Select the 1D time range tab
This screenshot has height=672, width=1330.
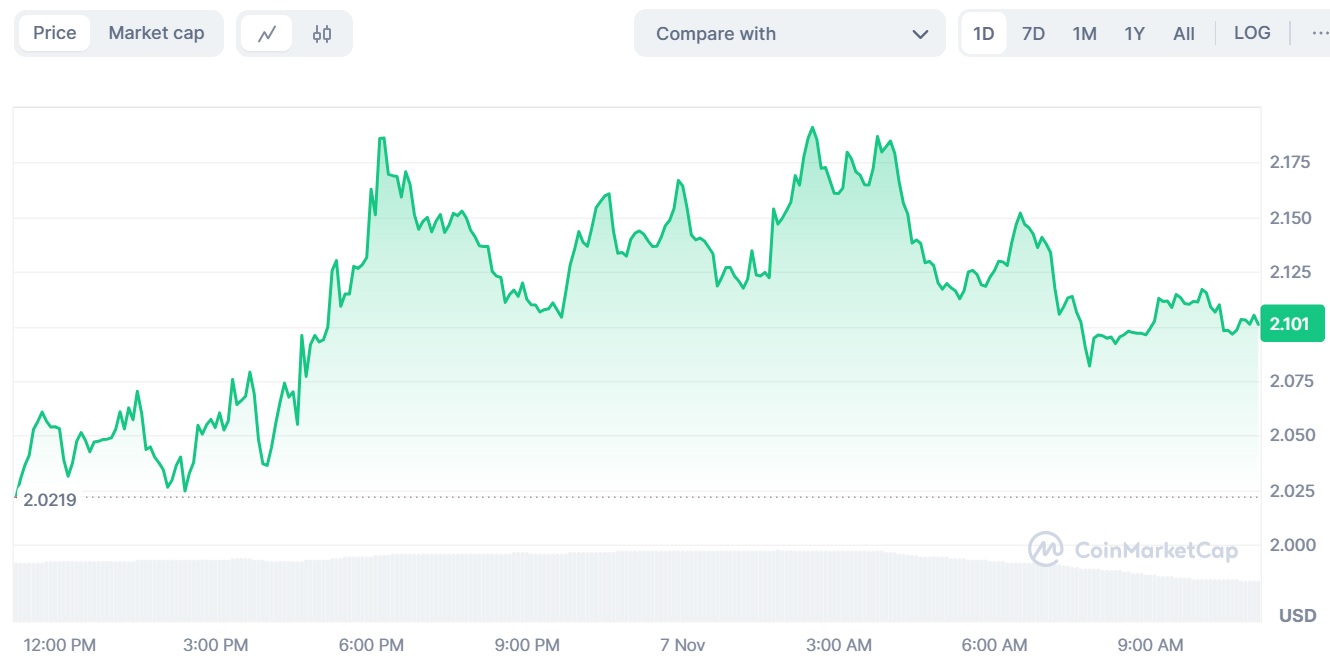(x=984, y=34)
